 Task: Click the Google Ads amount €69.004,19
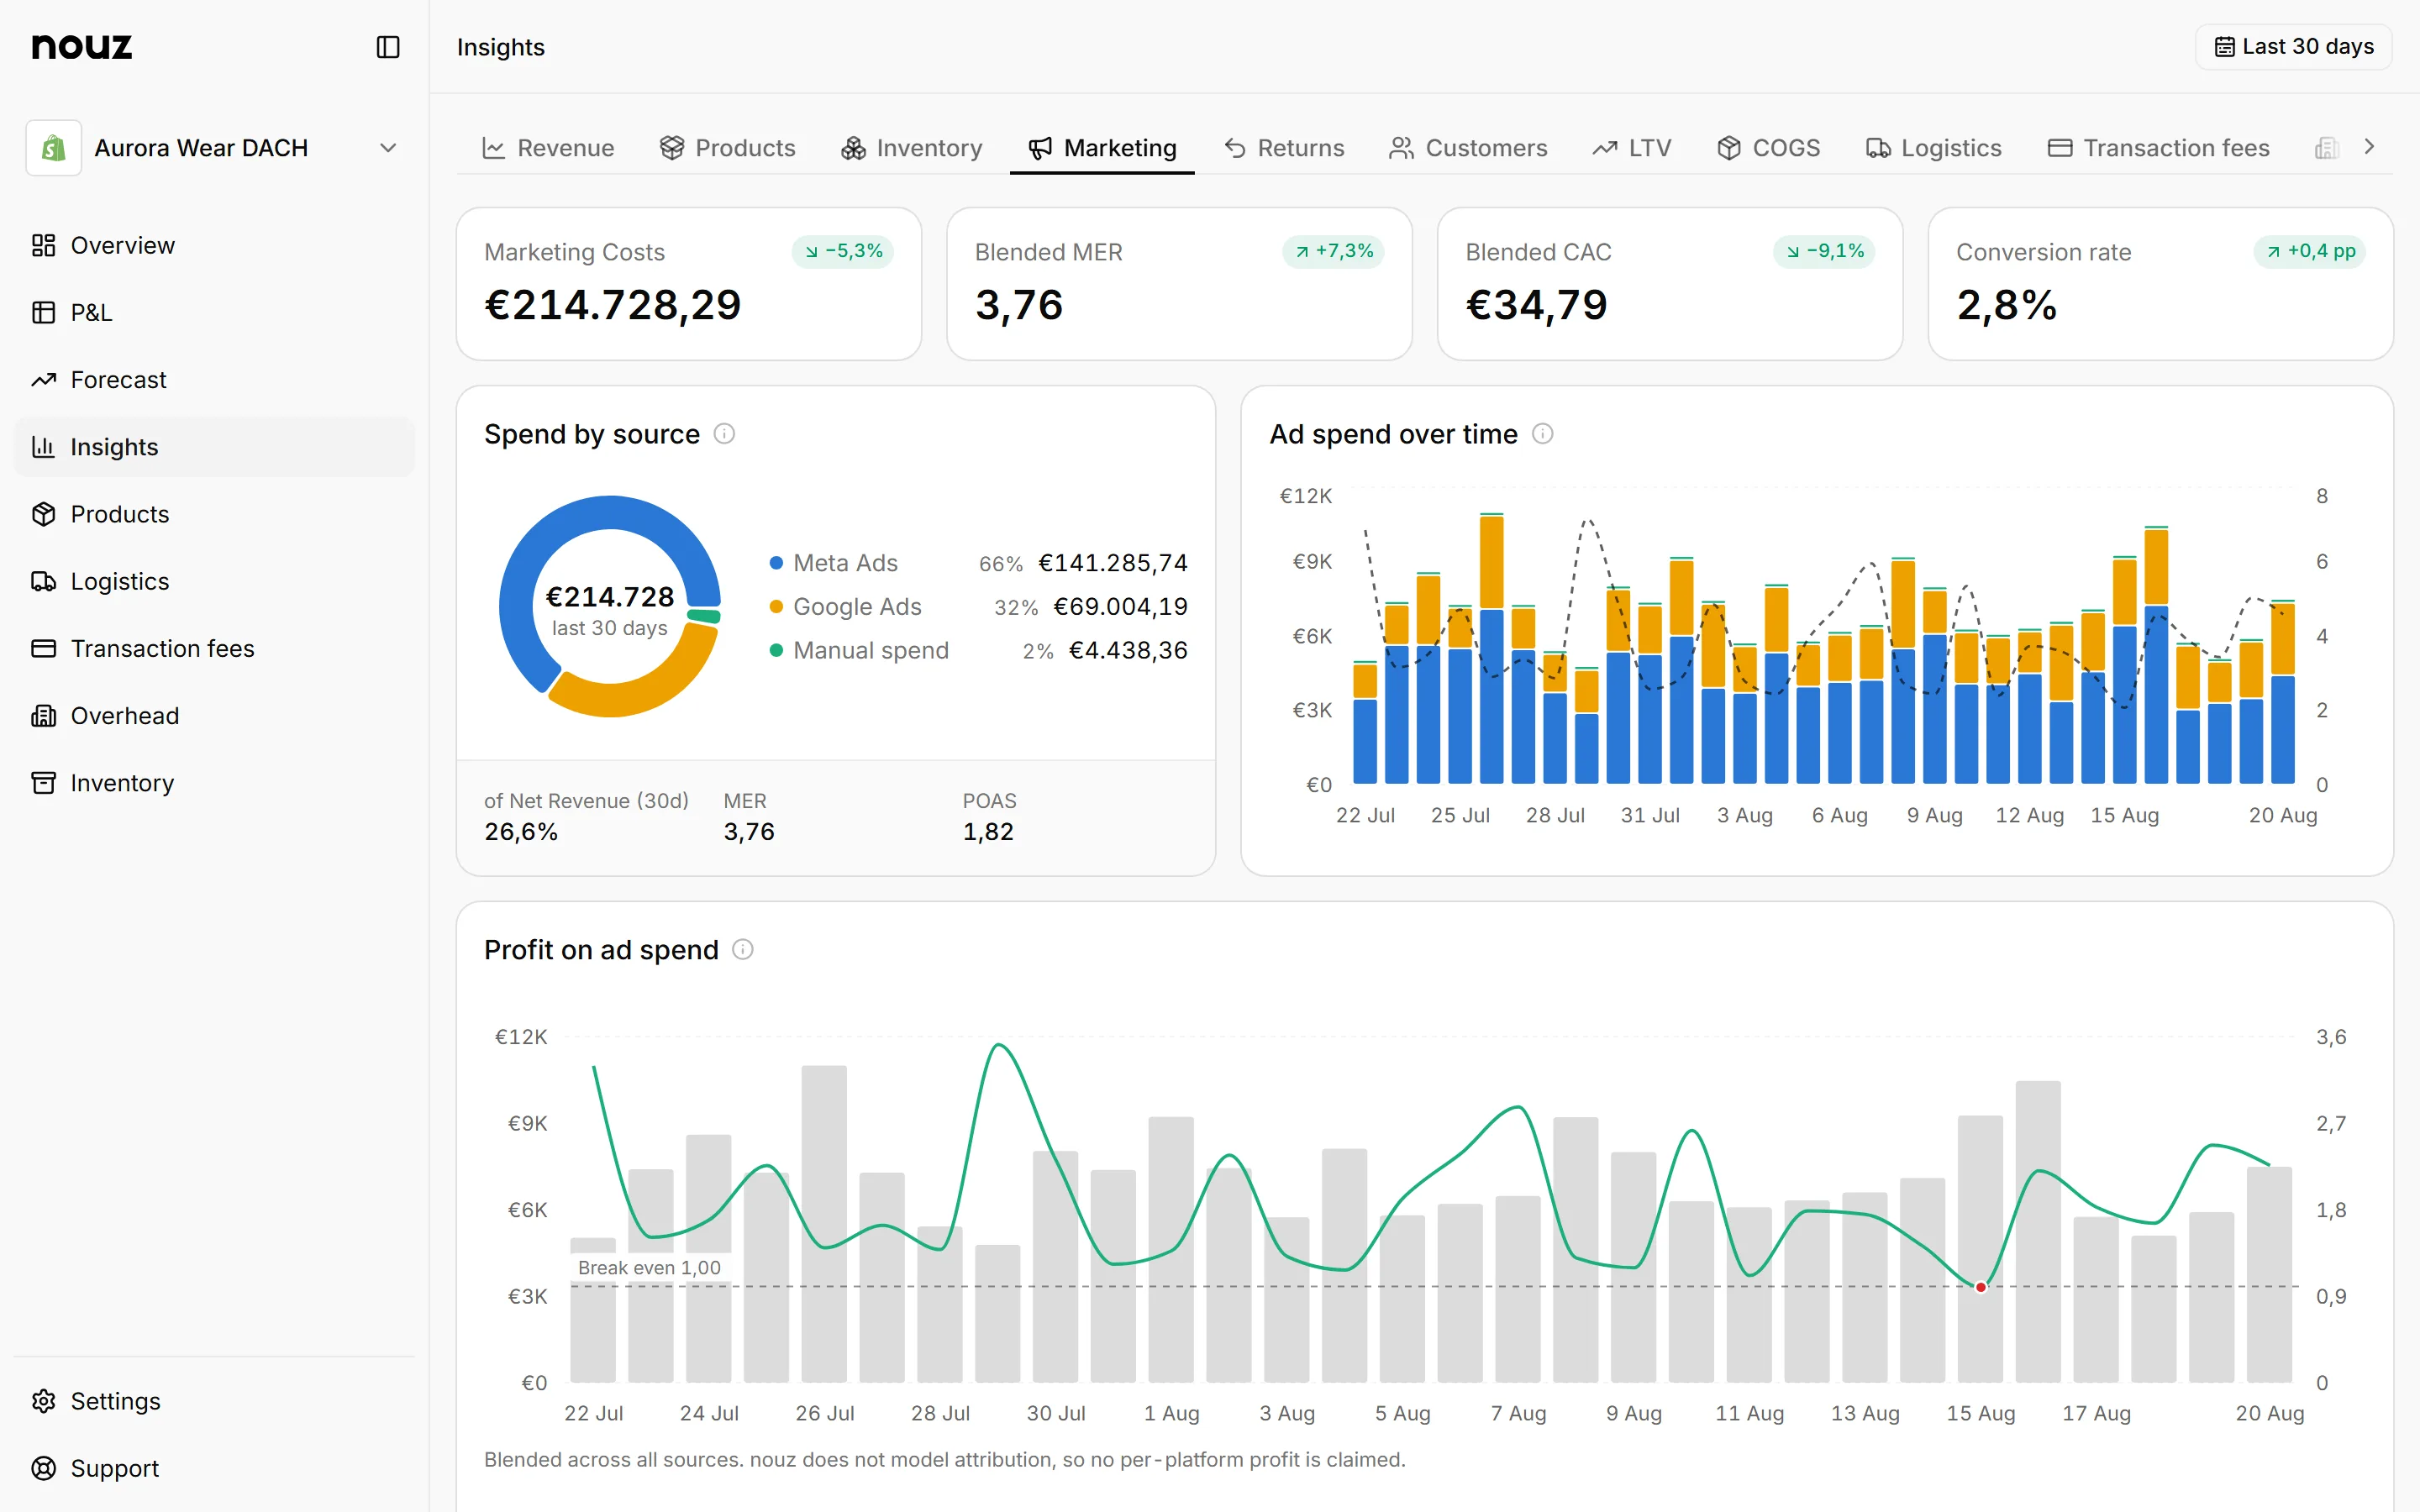1121,607
